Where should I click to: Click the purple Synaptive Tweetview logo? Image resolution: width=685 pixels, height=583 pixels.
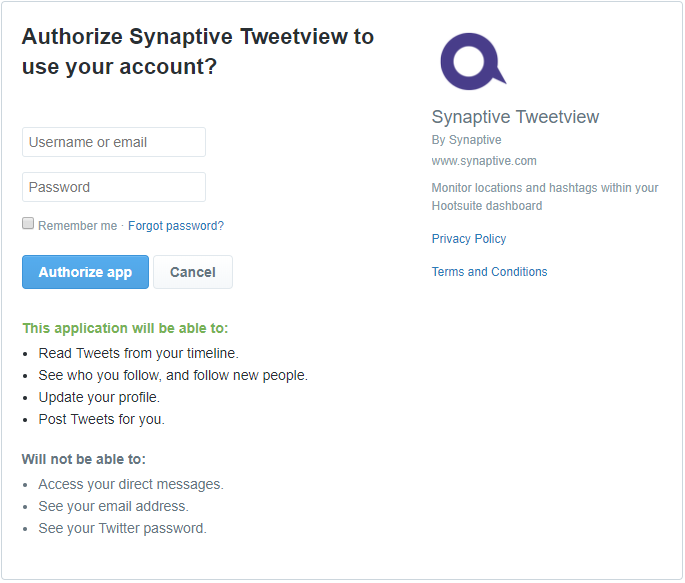pyautogui.click(x=473, y=62)
